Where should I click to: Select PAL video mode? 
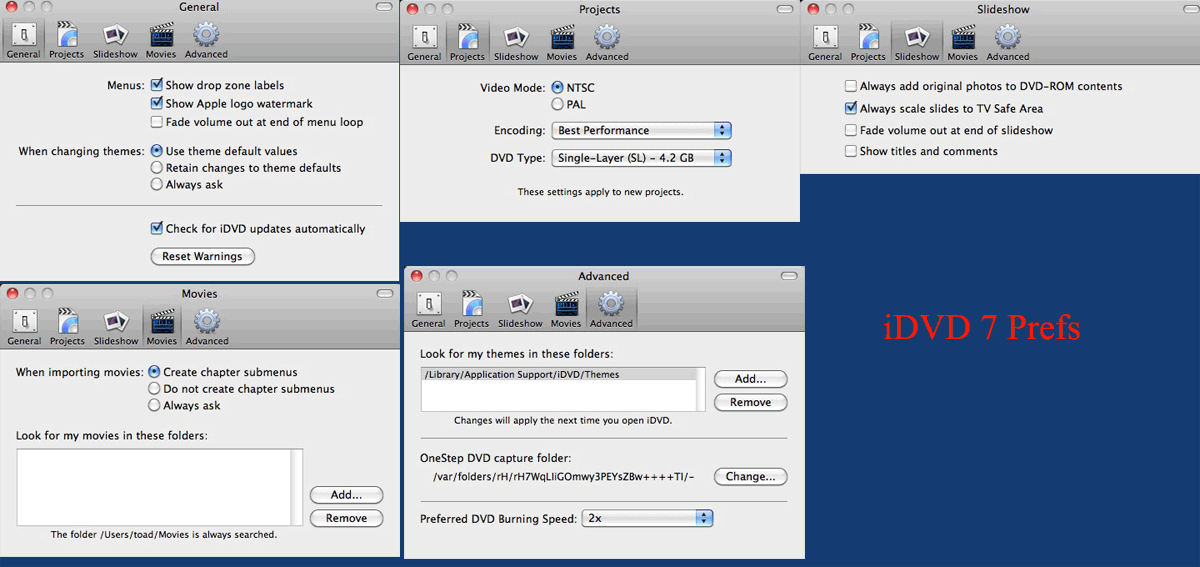557,104
